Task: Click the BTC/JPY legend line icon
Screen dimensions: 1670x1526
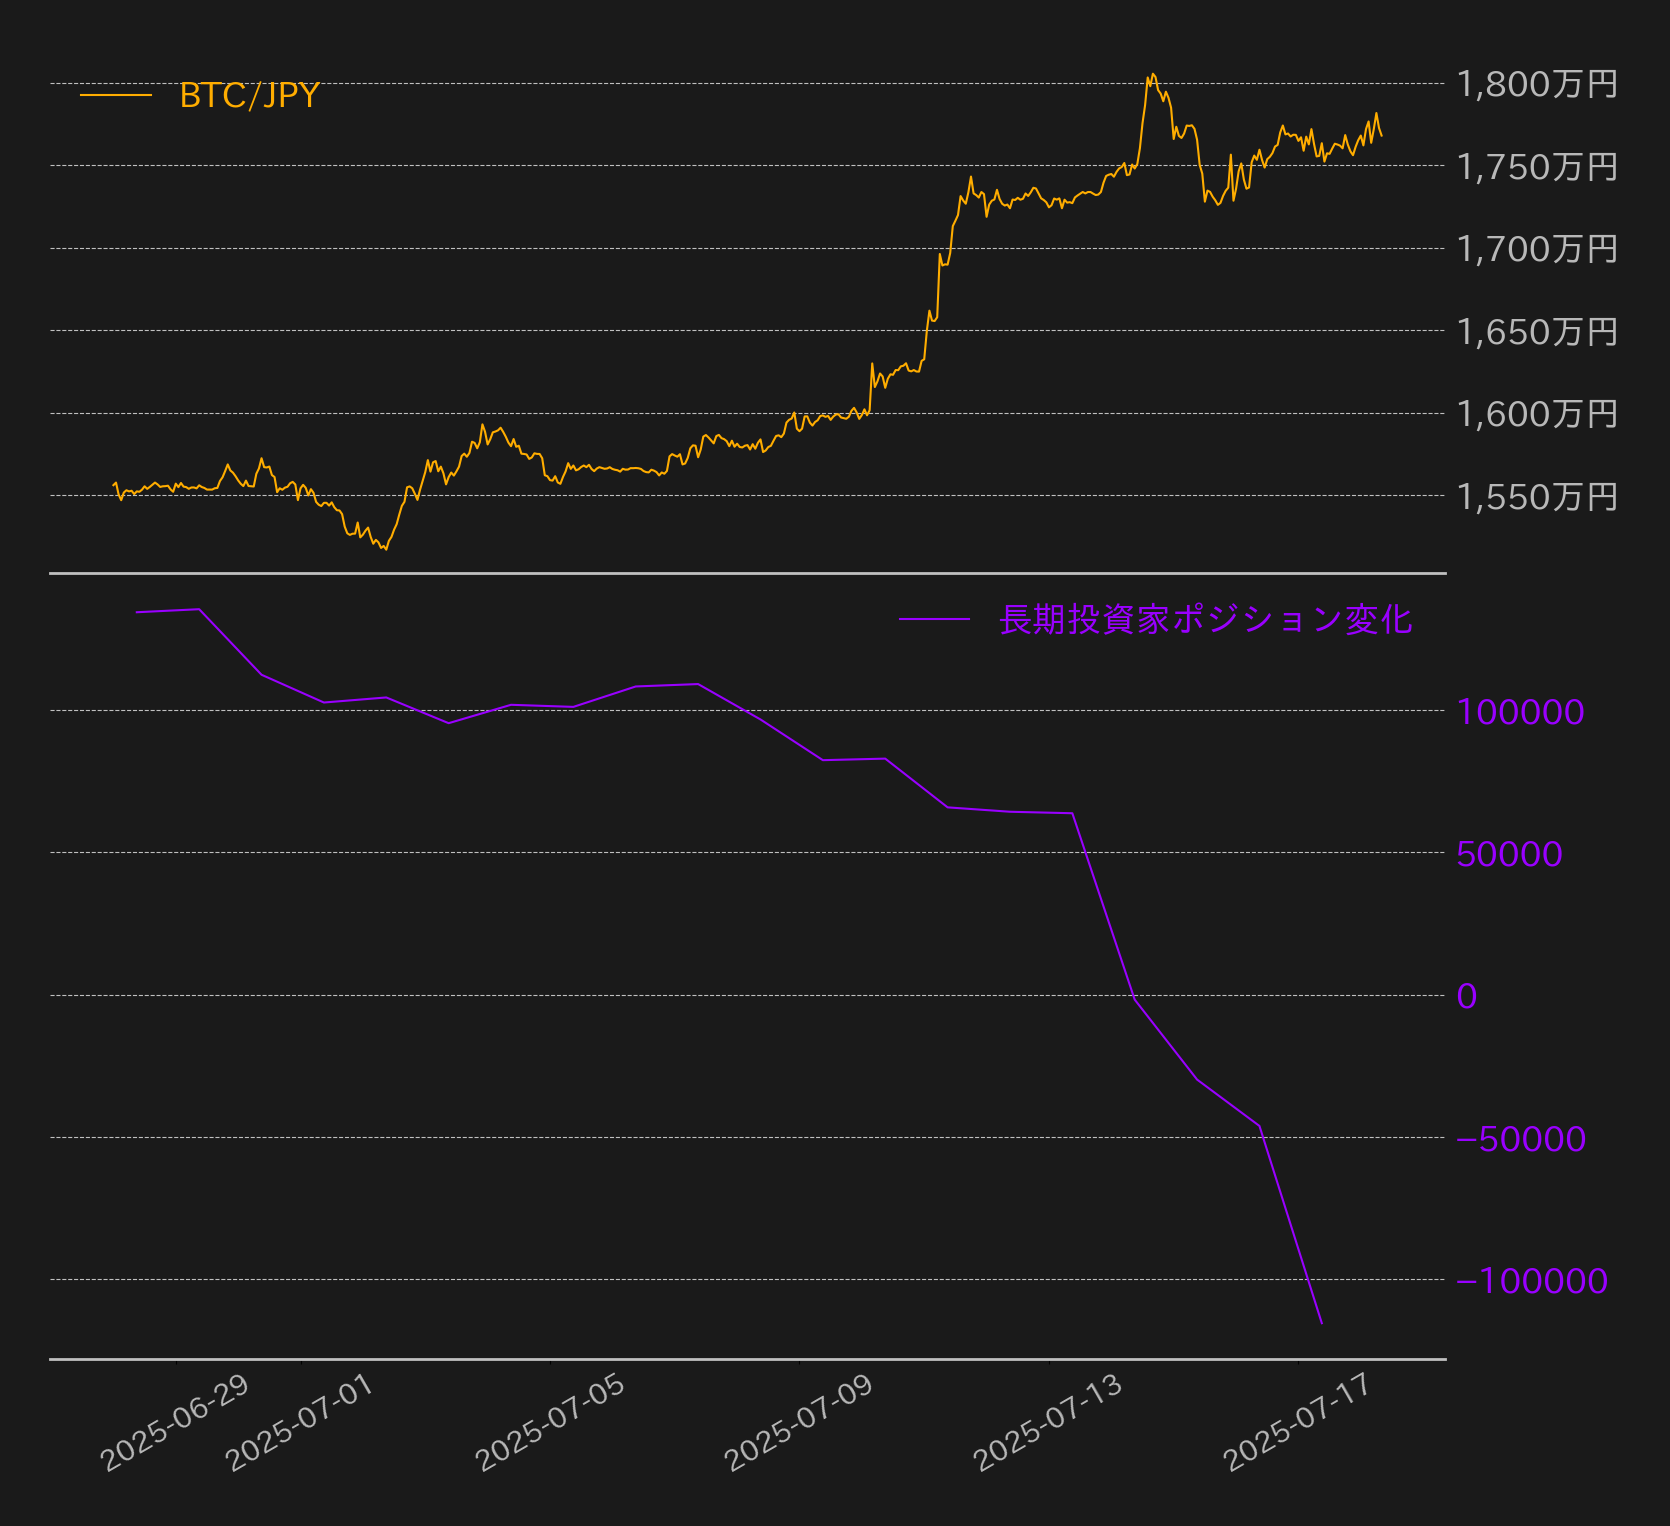Action: [x=115, y=95]
